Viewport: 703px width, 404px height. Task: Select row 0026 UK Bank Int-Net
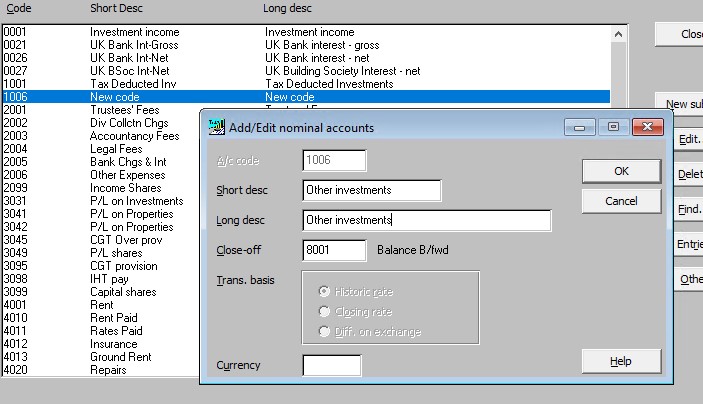pyautogui.click(x=306, y=58)
